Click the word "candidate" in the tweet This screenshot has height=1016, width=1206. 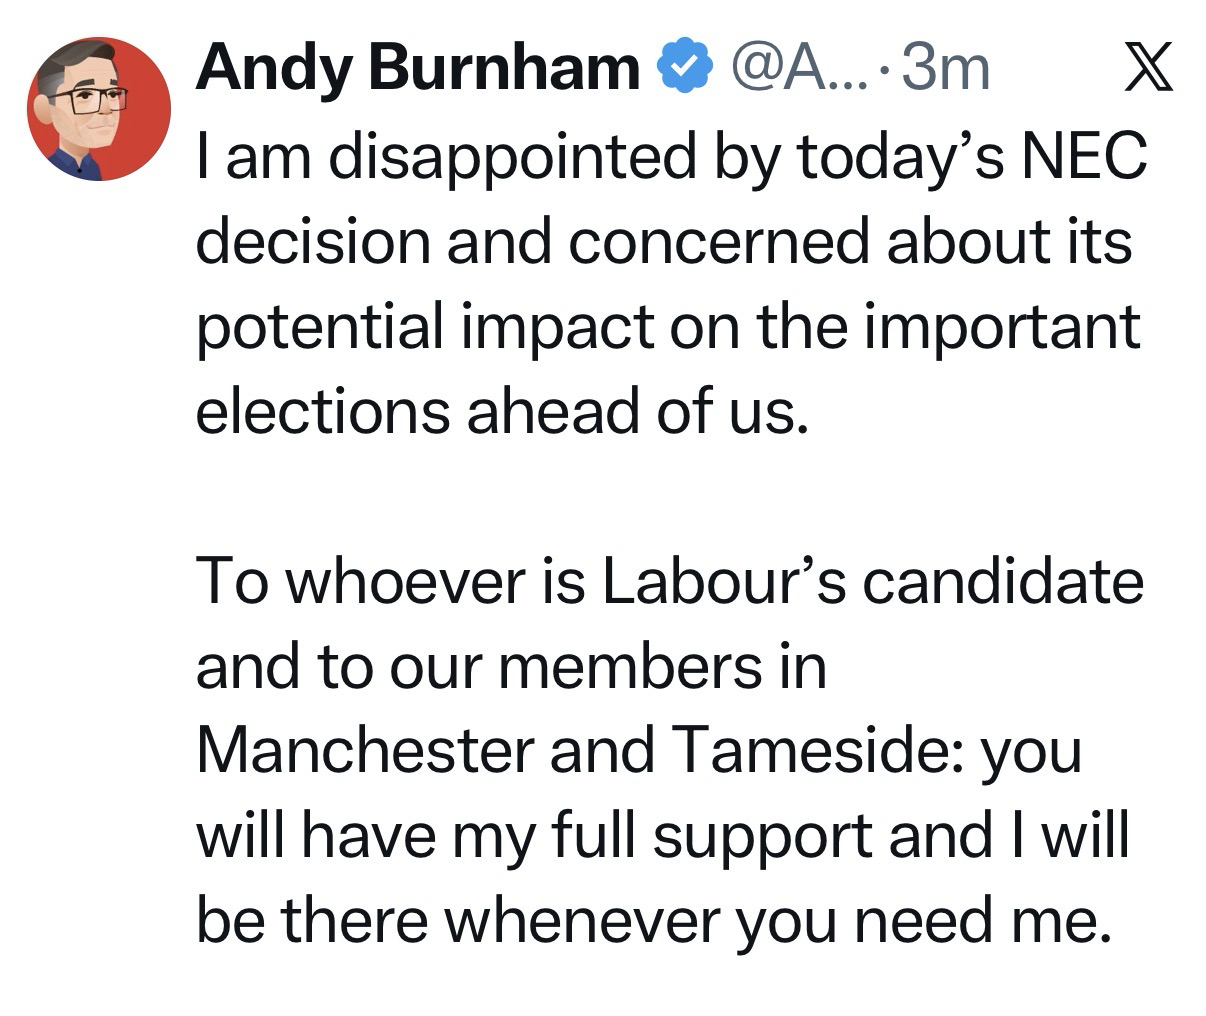tap(1003, 580)
